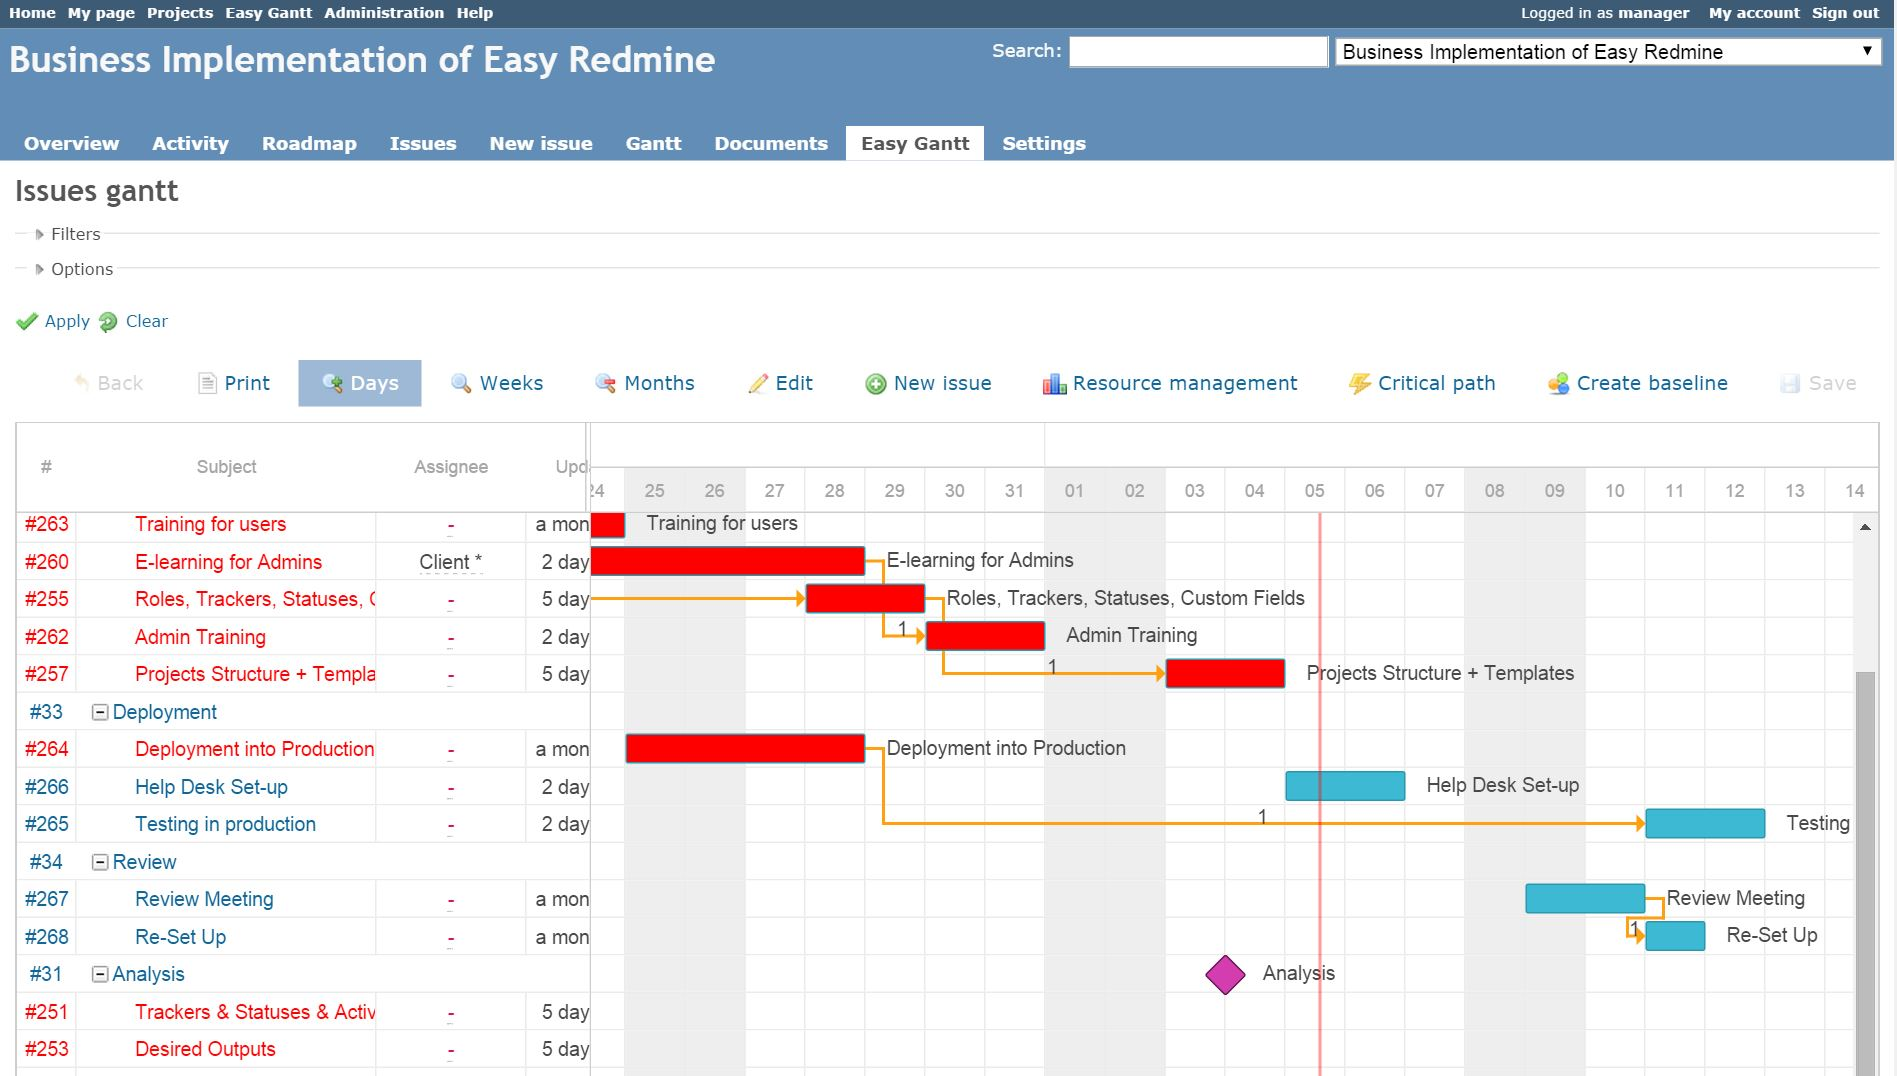The width and height of the screenshot is (1897, 1076).
Task: Expand the Options section
Action: (x=81, y=269)
